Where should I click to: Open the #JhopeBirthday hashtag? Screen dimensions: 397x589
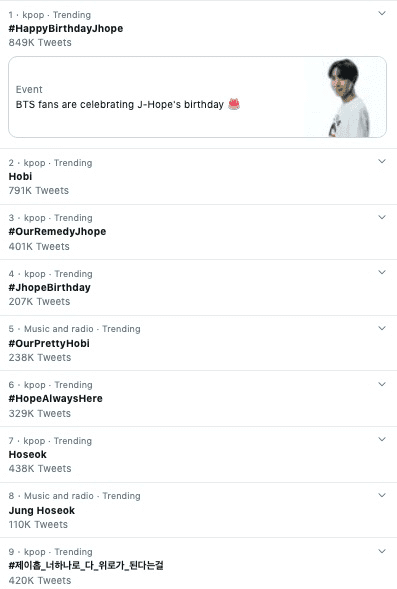click(50, 288)
